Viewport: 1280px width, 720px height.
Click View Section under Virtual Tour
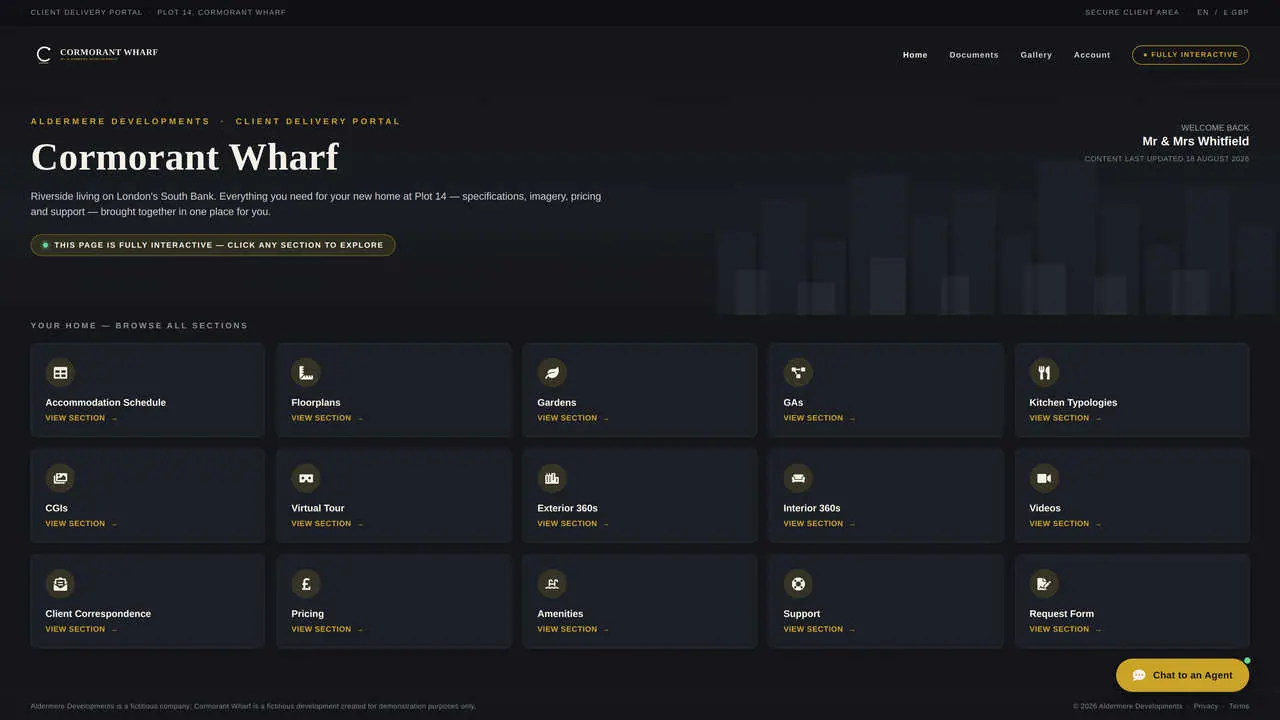click(x=327, y=524)
